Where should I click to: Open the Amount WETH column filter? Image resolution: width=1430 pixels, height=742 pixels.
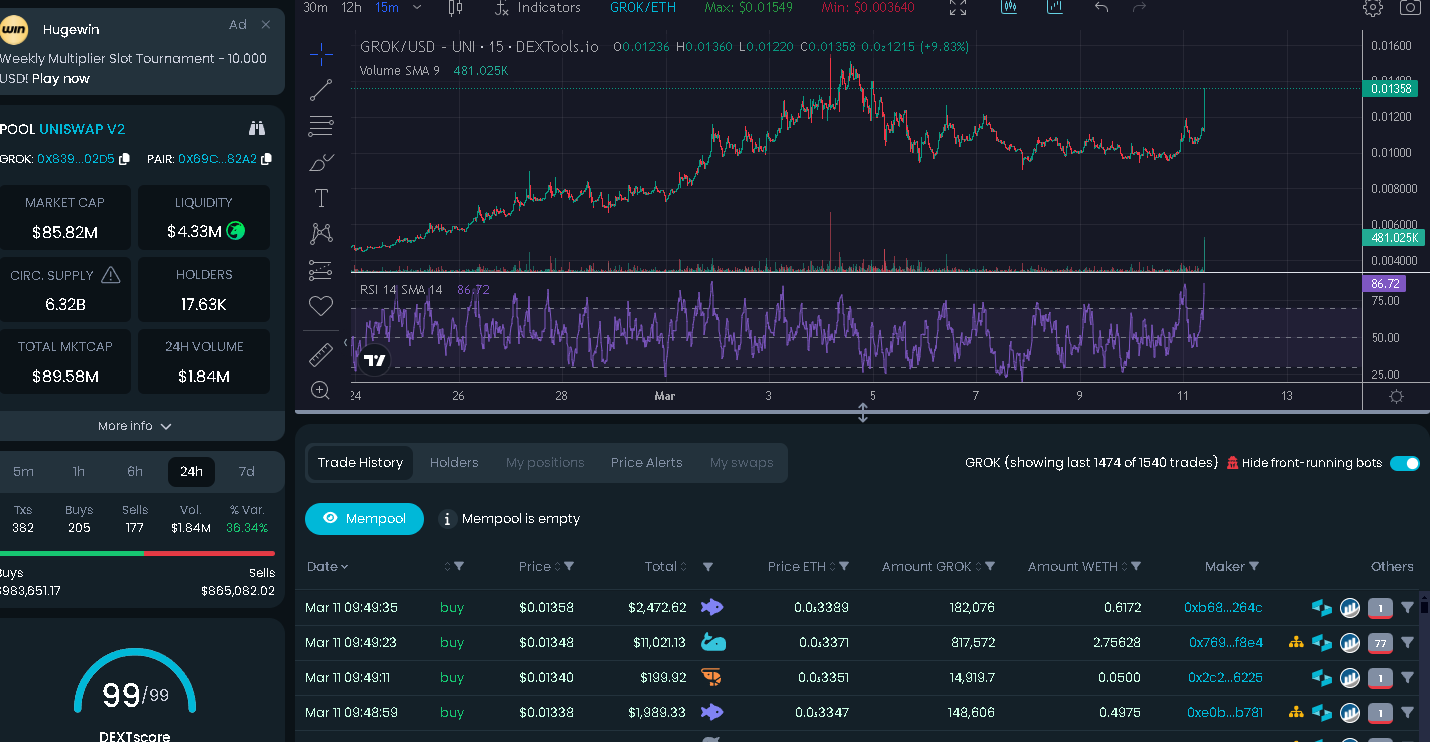pos(1136,566)
